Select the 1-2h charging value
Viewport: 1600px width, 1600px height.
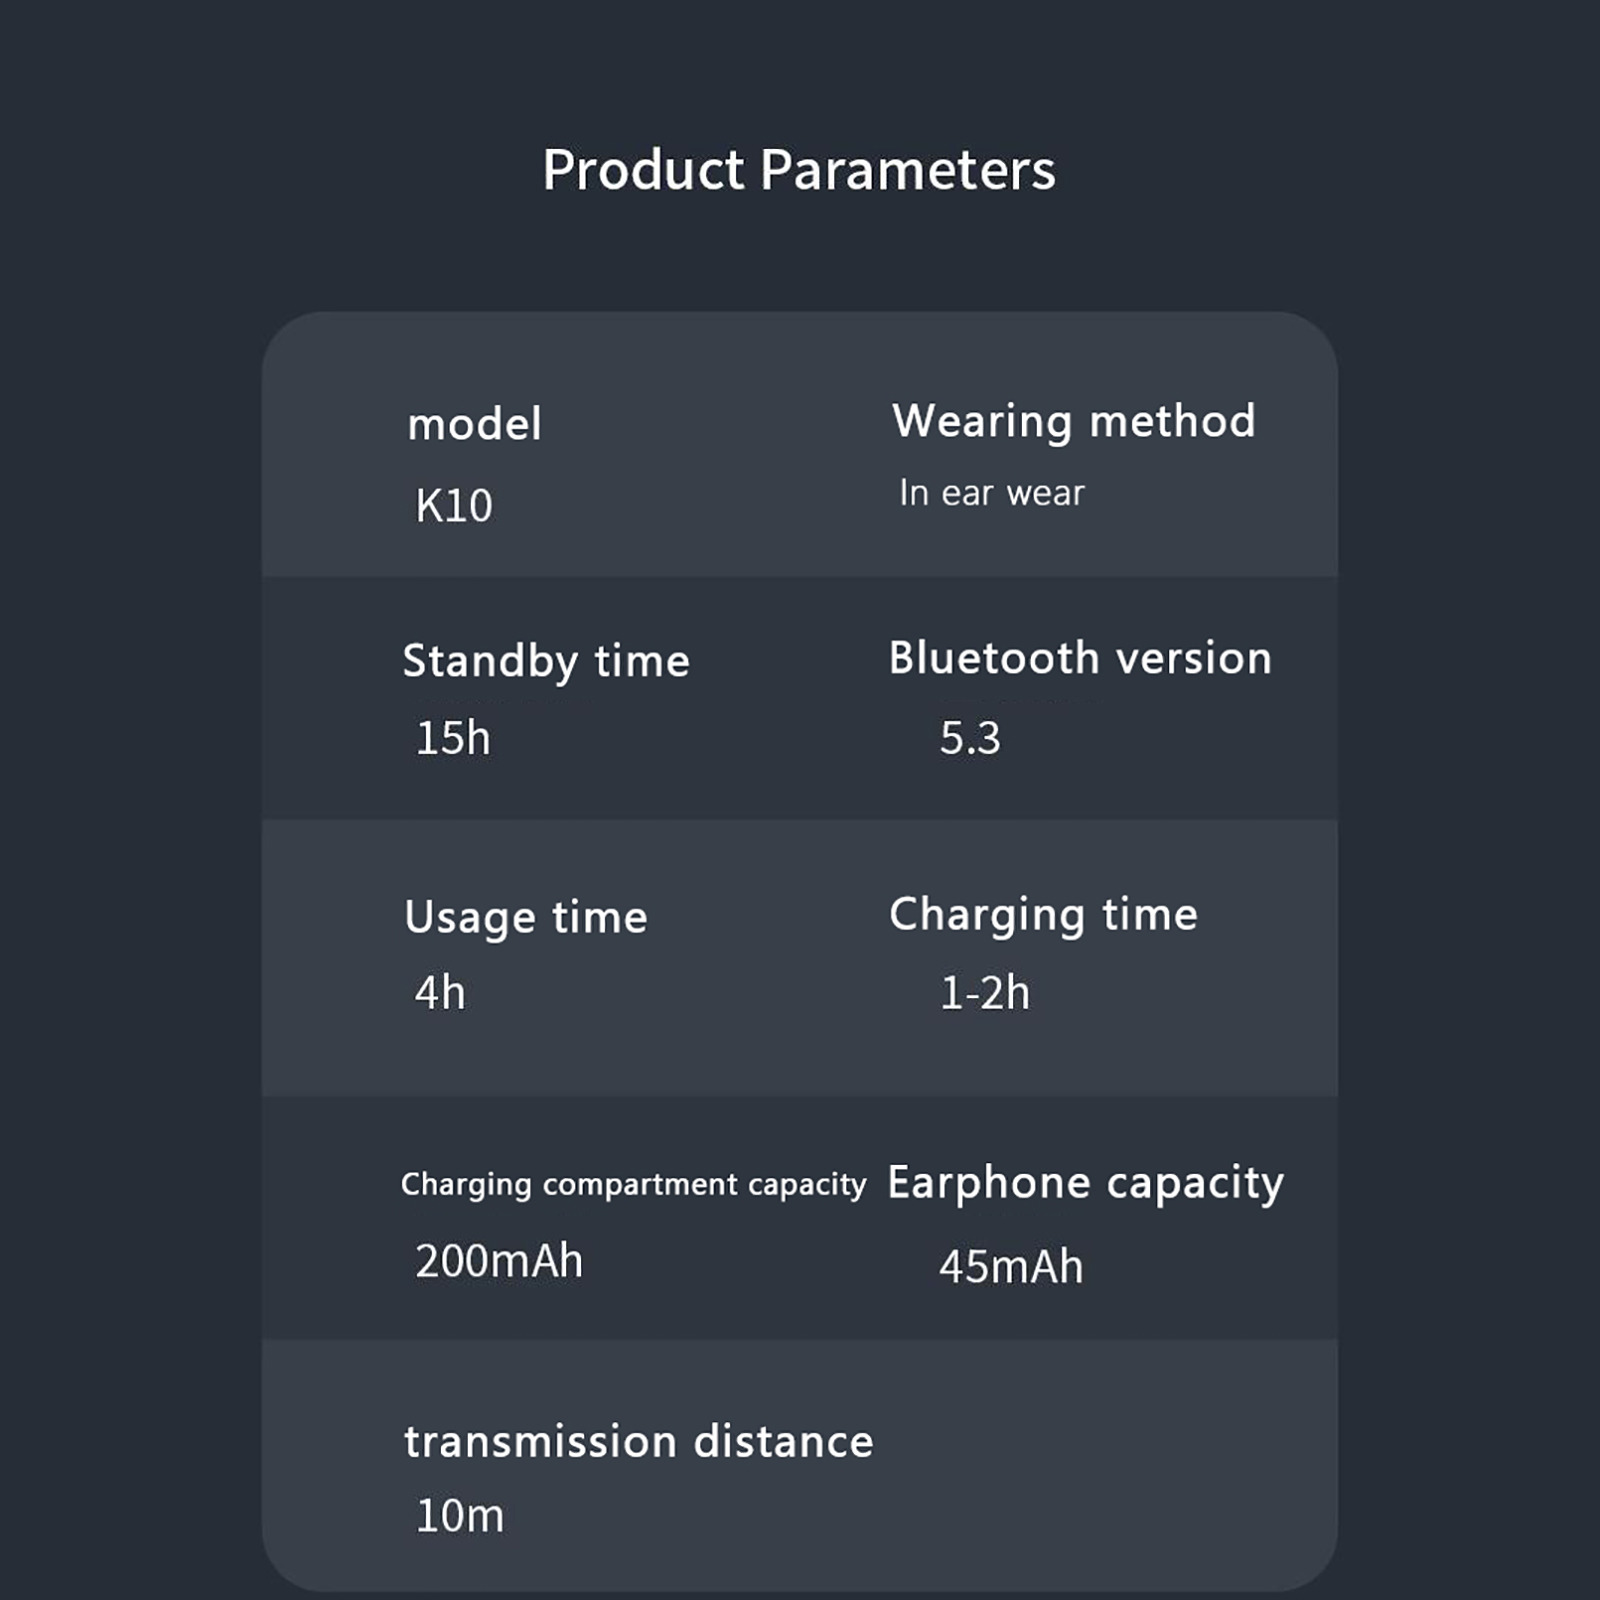pos(984,993)
